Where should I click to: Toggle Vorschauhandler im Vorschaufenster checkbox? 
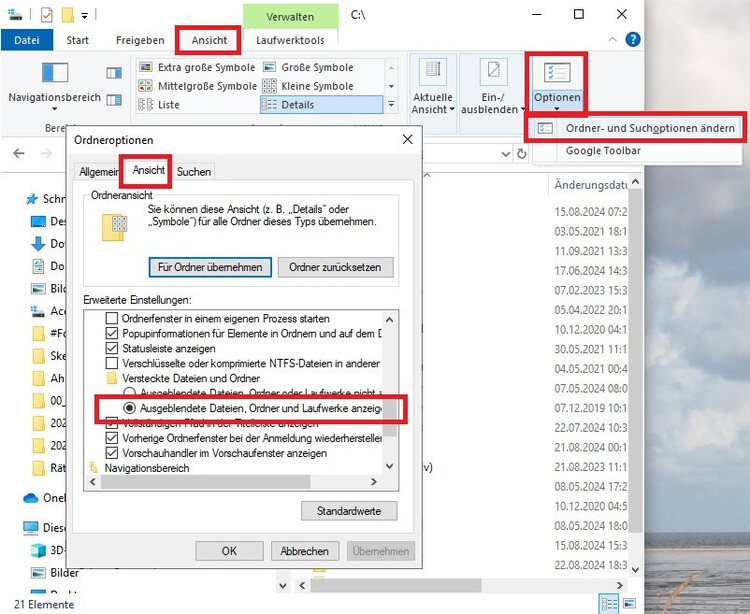tap(111, 453)
